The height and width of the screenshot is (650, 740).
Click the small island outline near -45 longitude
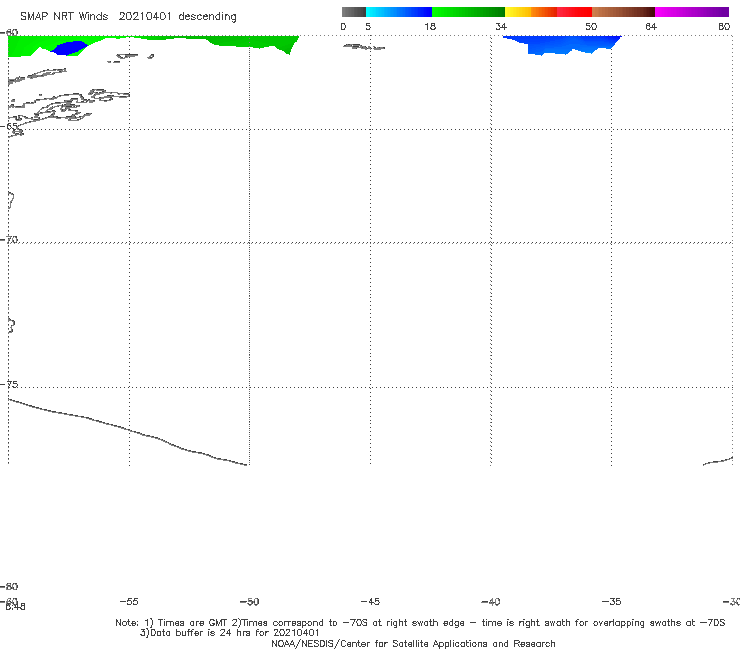point(363,47)
